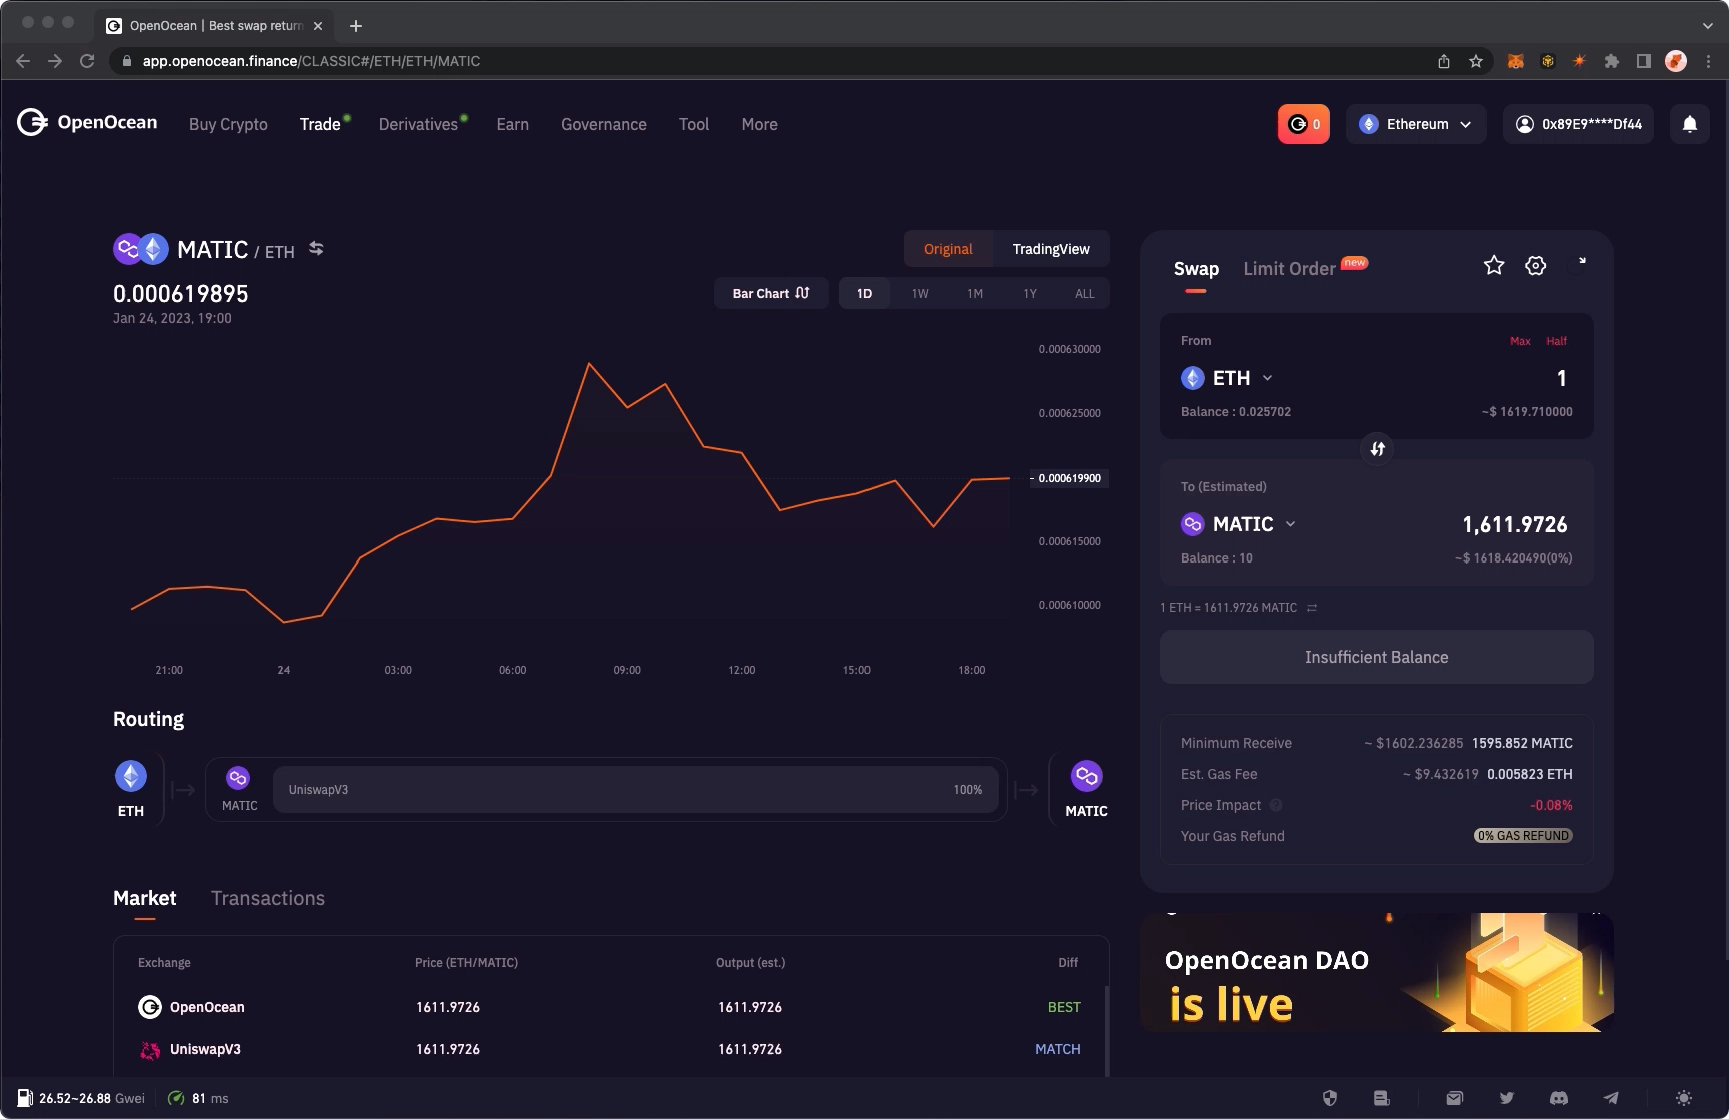Open OpenOcean Telegram link

pos(1611,1098)
